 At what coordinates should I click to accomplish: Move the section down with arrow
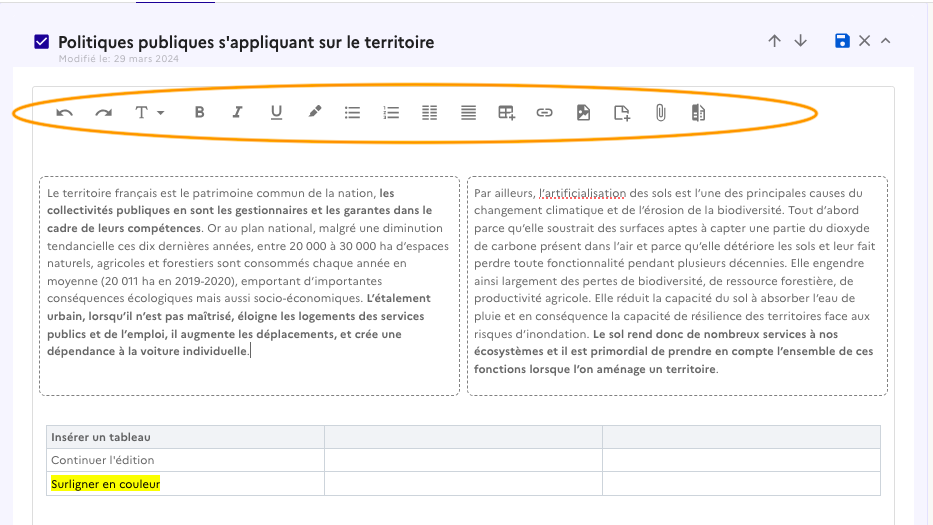coord(800,41)
